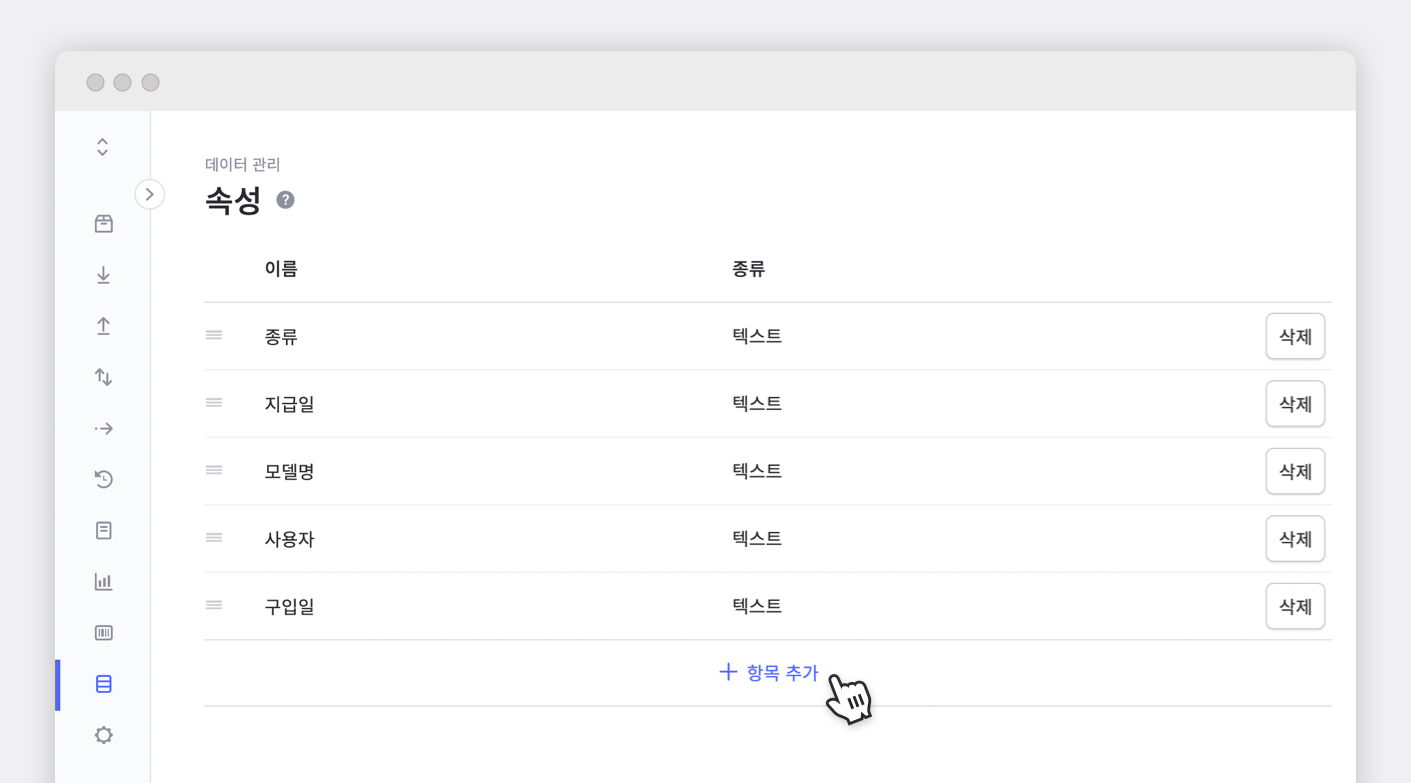Open the history clock icon
The width and height of the screenshot is (1411, 783).
click(x=103, y=479)
